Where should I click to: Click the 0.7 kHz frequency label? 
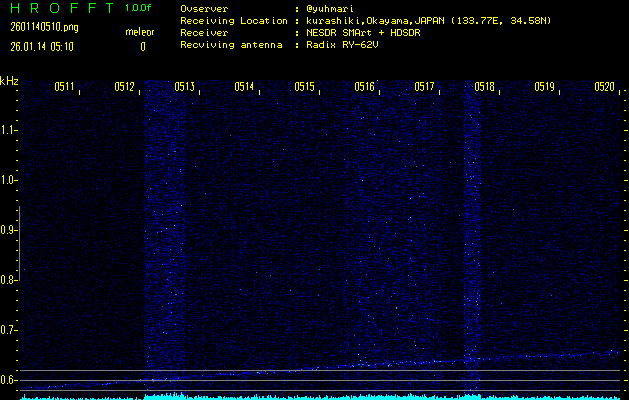point(7,330)
